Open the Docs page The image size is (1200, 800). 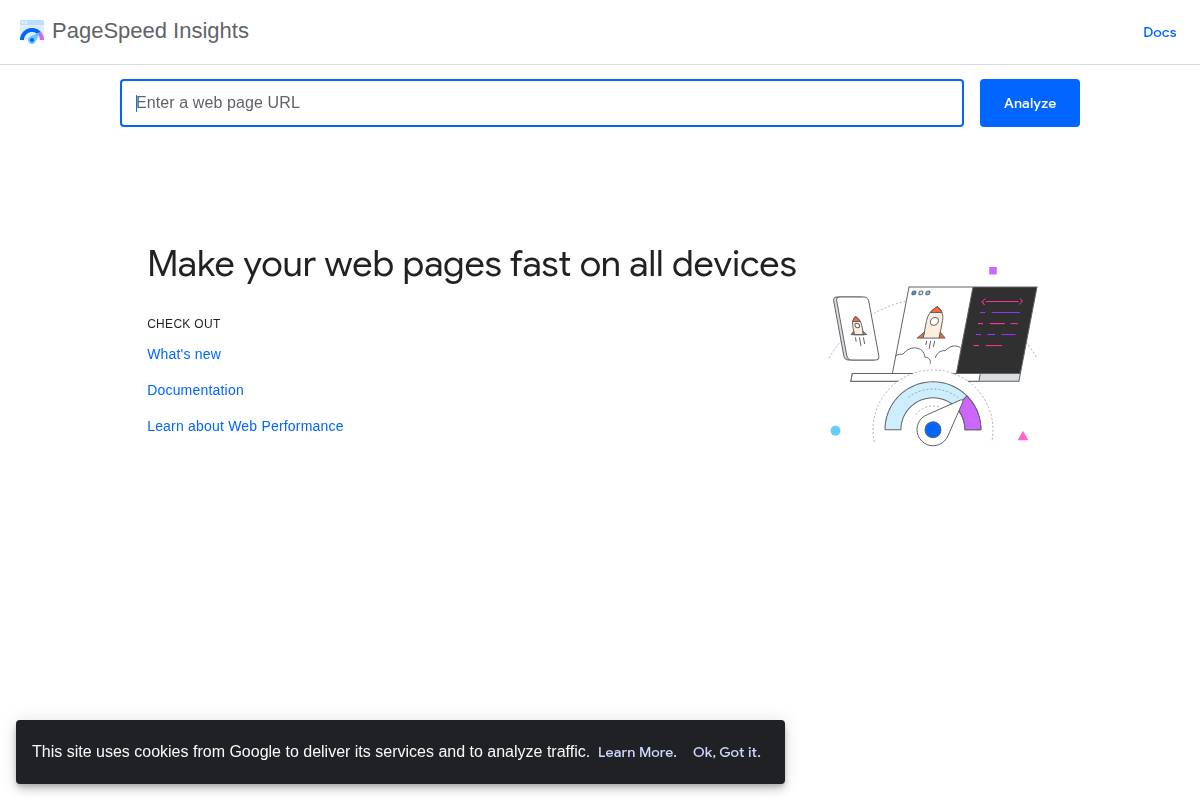coord(1159,32)
